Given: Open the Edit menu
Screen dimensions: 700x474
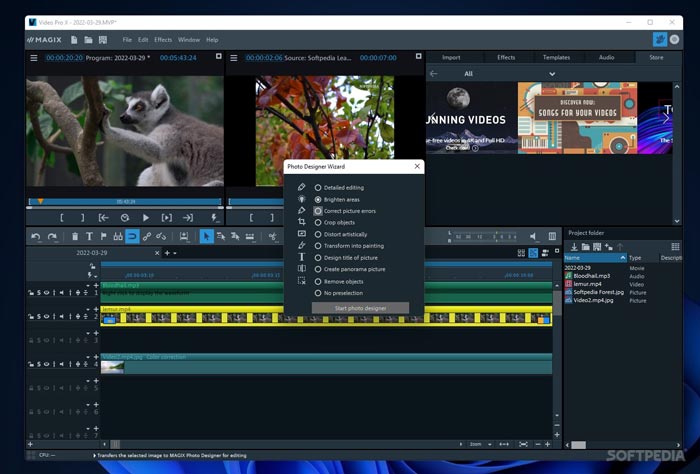Looking at the screenshot, I should pyautogui.click(x=143, y=40).
